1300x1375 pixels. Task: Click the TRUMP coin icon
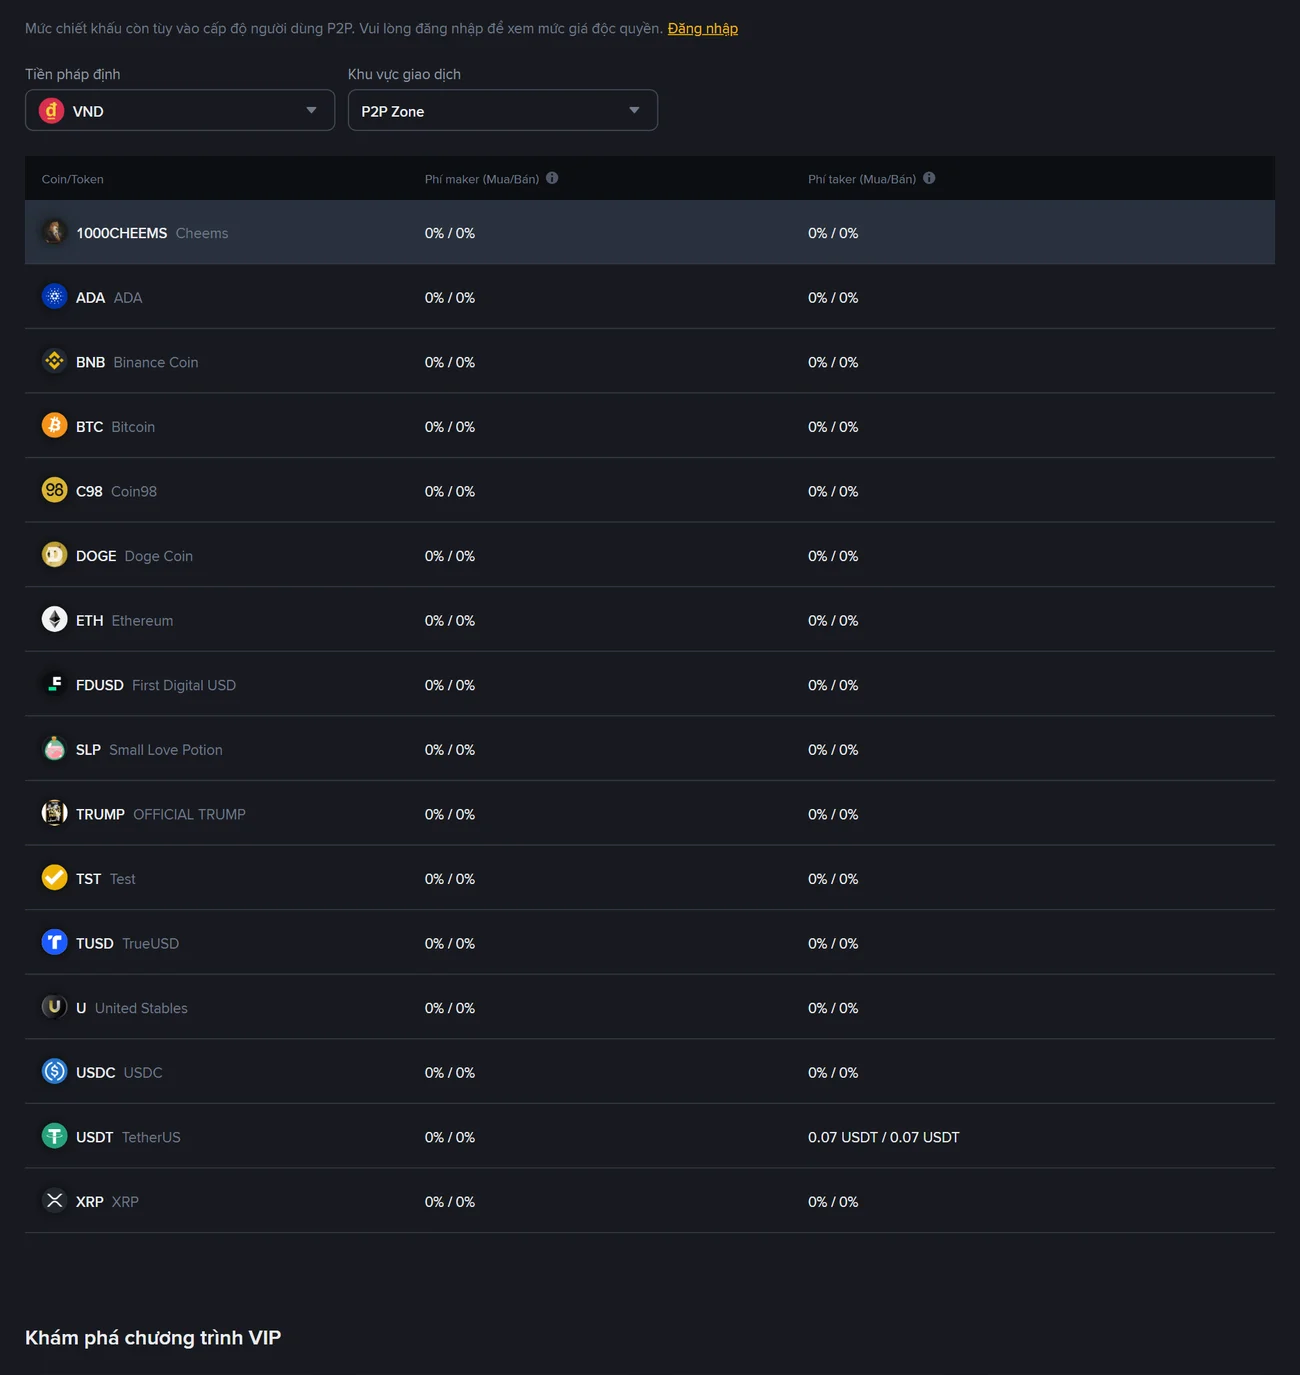55,813
